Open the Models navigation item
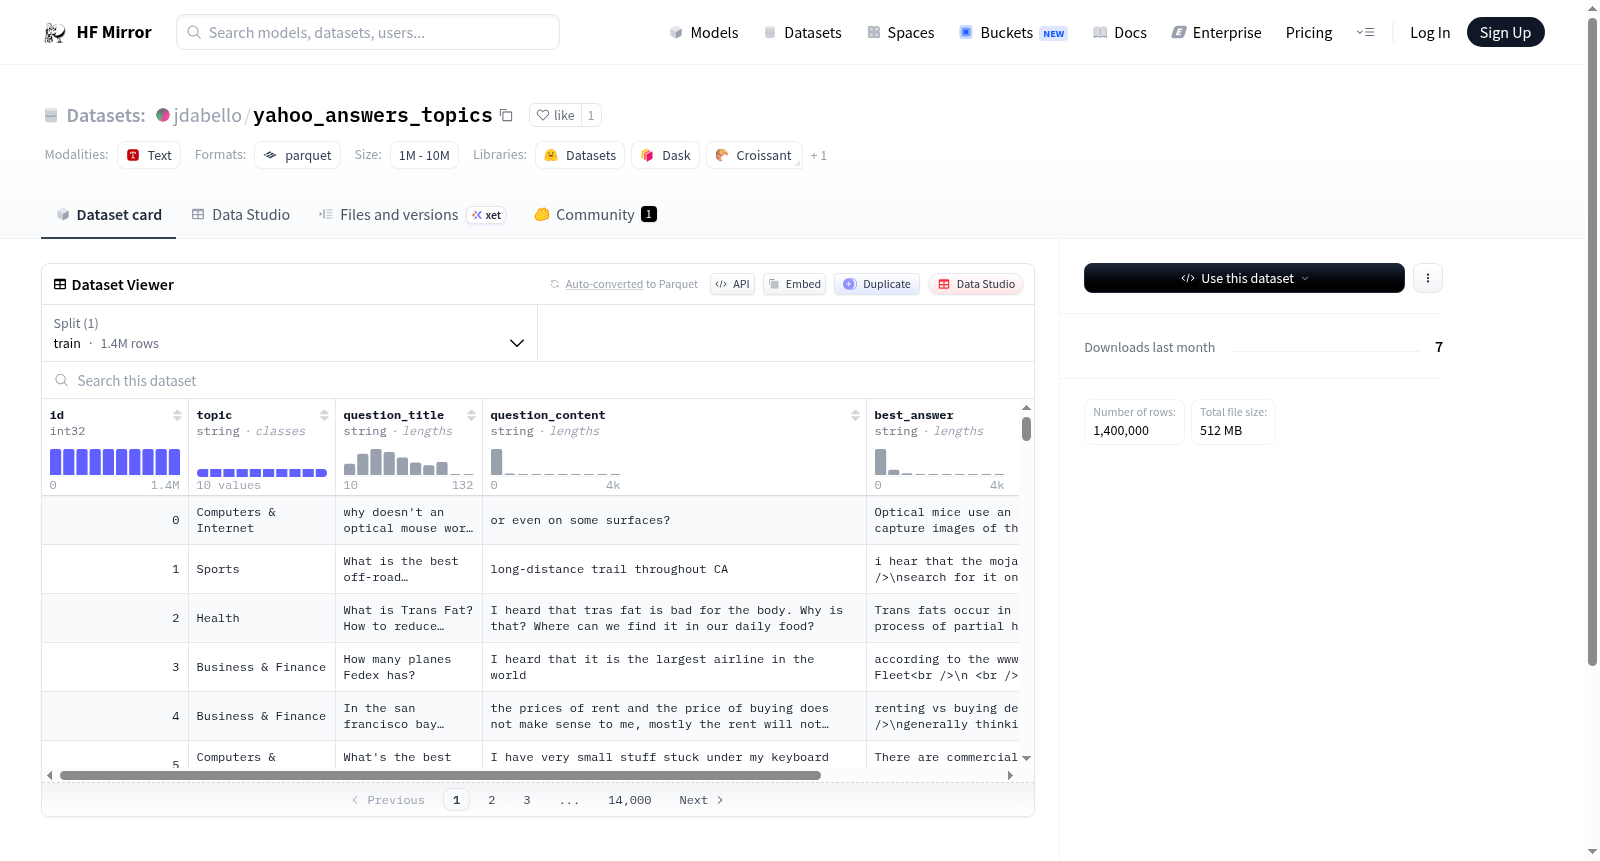 click(x=704, y=32)
